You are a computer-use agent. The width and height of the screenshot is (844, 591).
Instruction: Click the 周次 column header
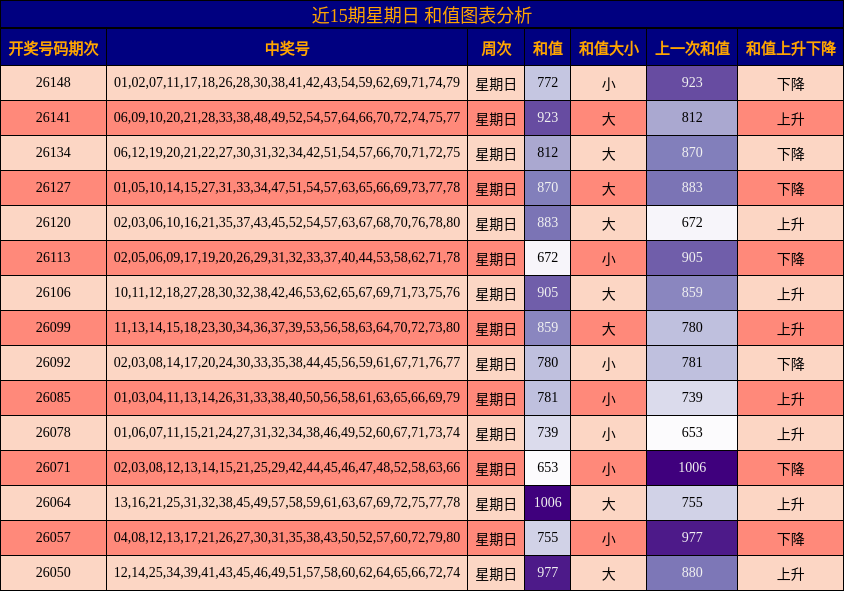tap(496, 48)
